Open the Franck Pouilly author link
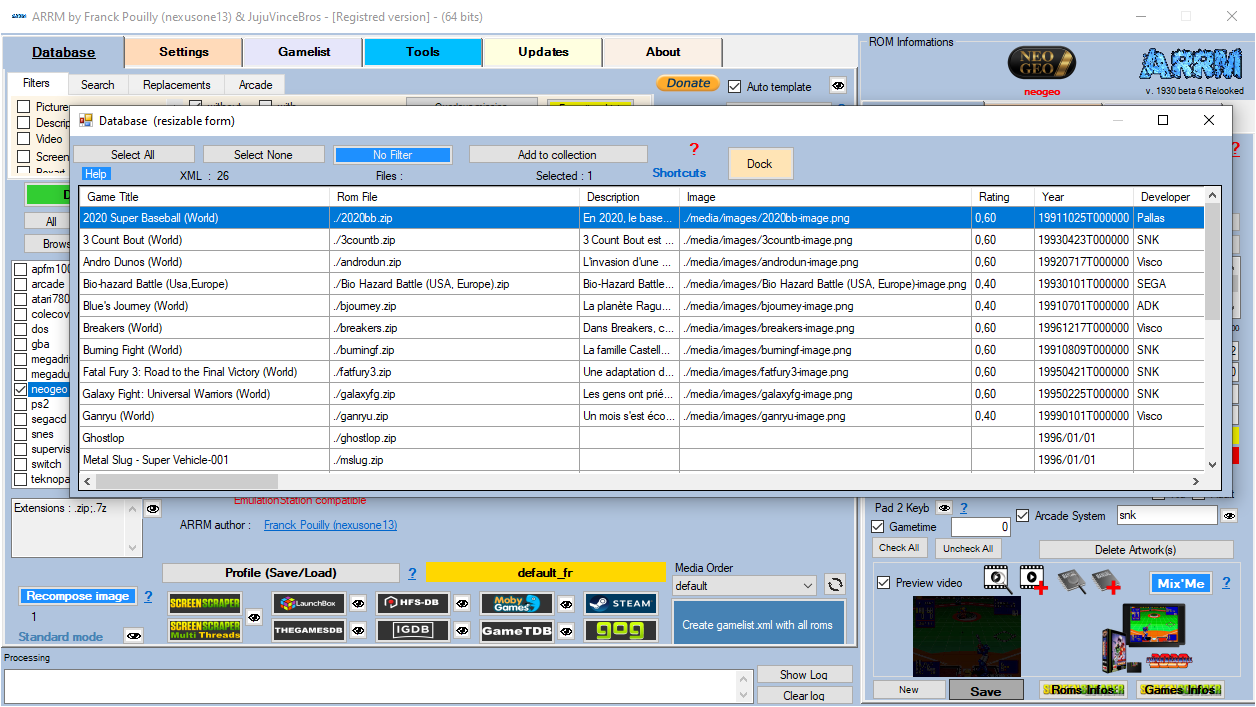 330,525
